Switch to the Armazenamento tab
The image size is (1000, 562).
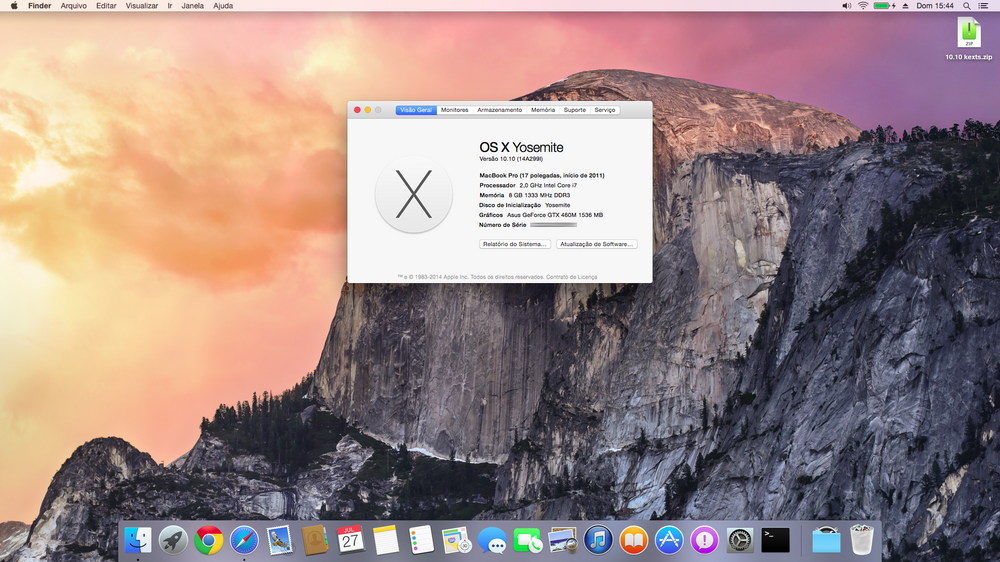point(499,110)
